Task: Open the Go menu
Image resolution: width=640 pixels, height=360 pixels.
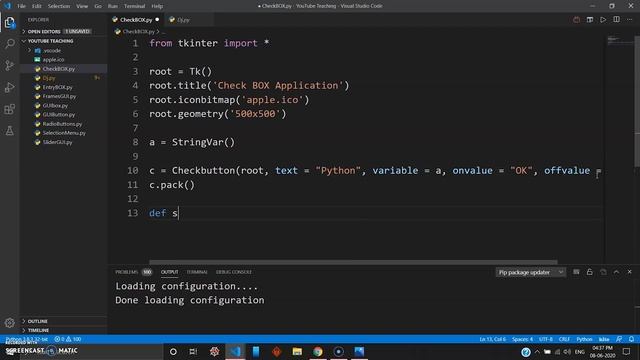Action: [98, 6]
